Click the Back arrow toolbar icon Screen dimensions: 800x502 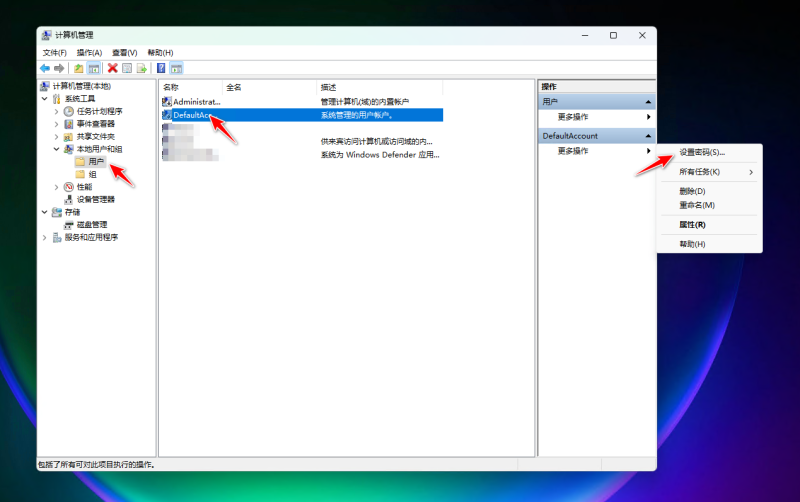pos(45,68)
